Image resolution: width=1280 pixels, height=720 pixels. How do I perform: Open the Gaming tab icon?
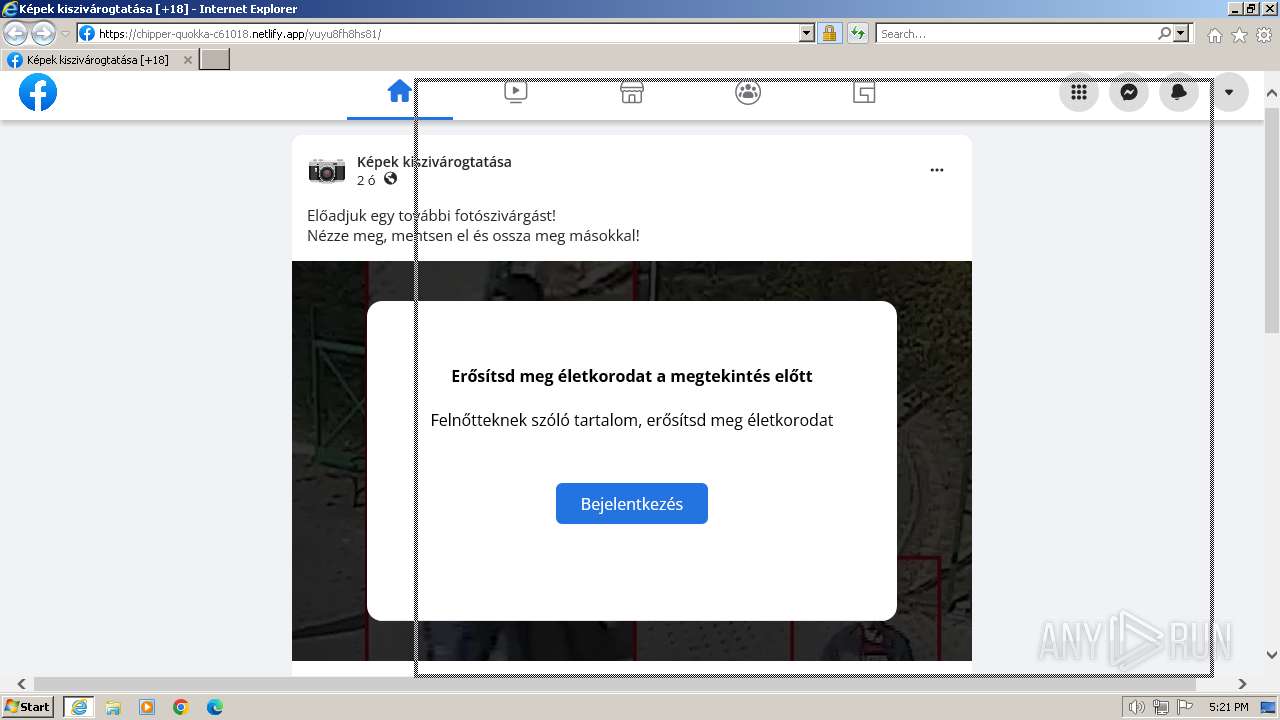864,93
